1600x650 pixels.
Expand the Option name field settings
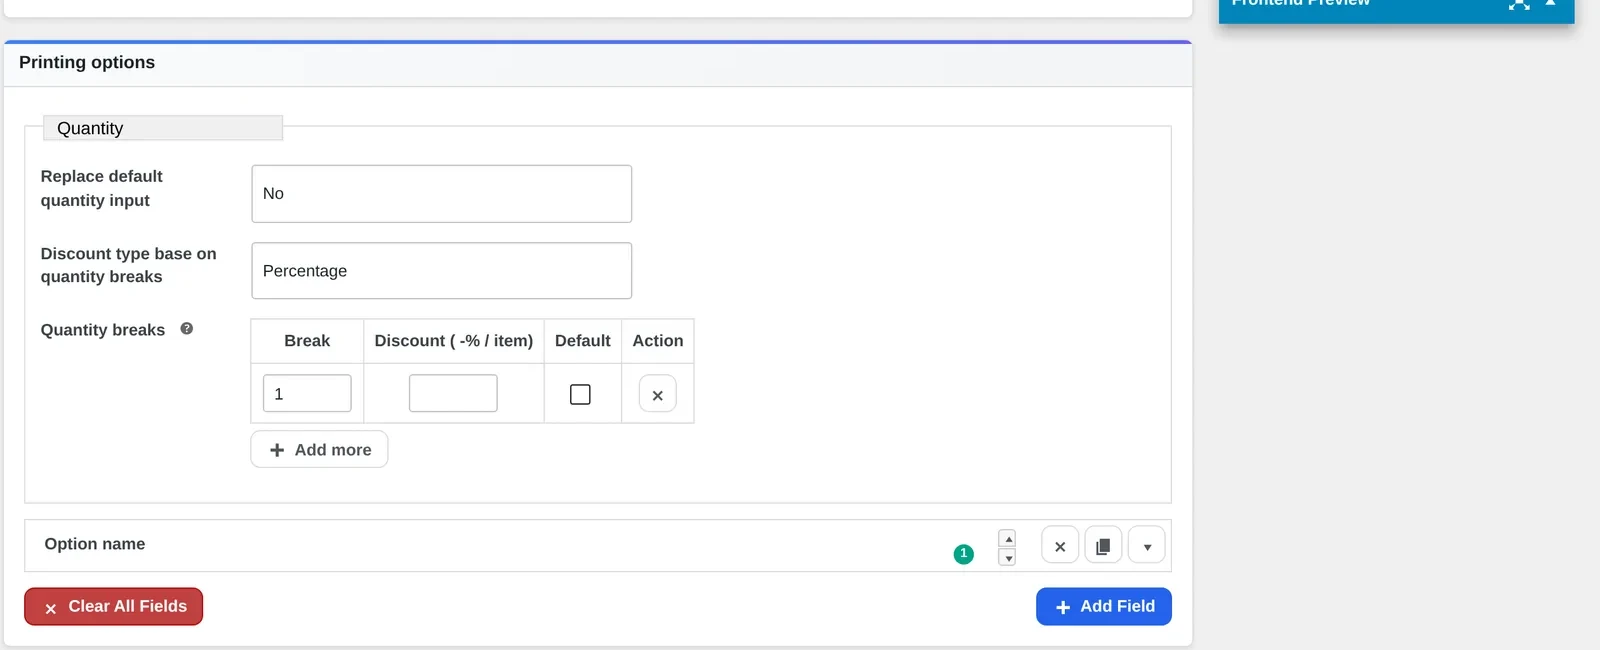tap(1147, 546)
